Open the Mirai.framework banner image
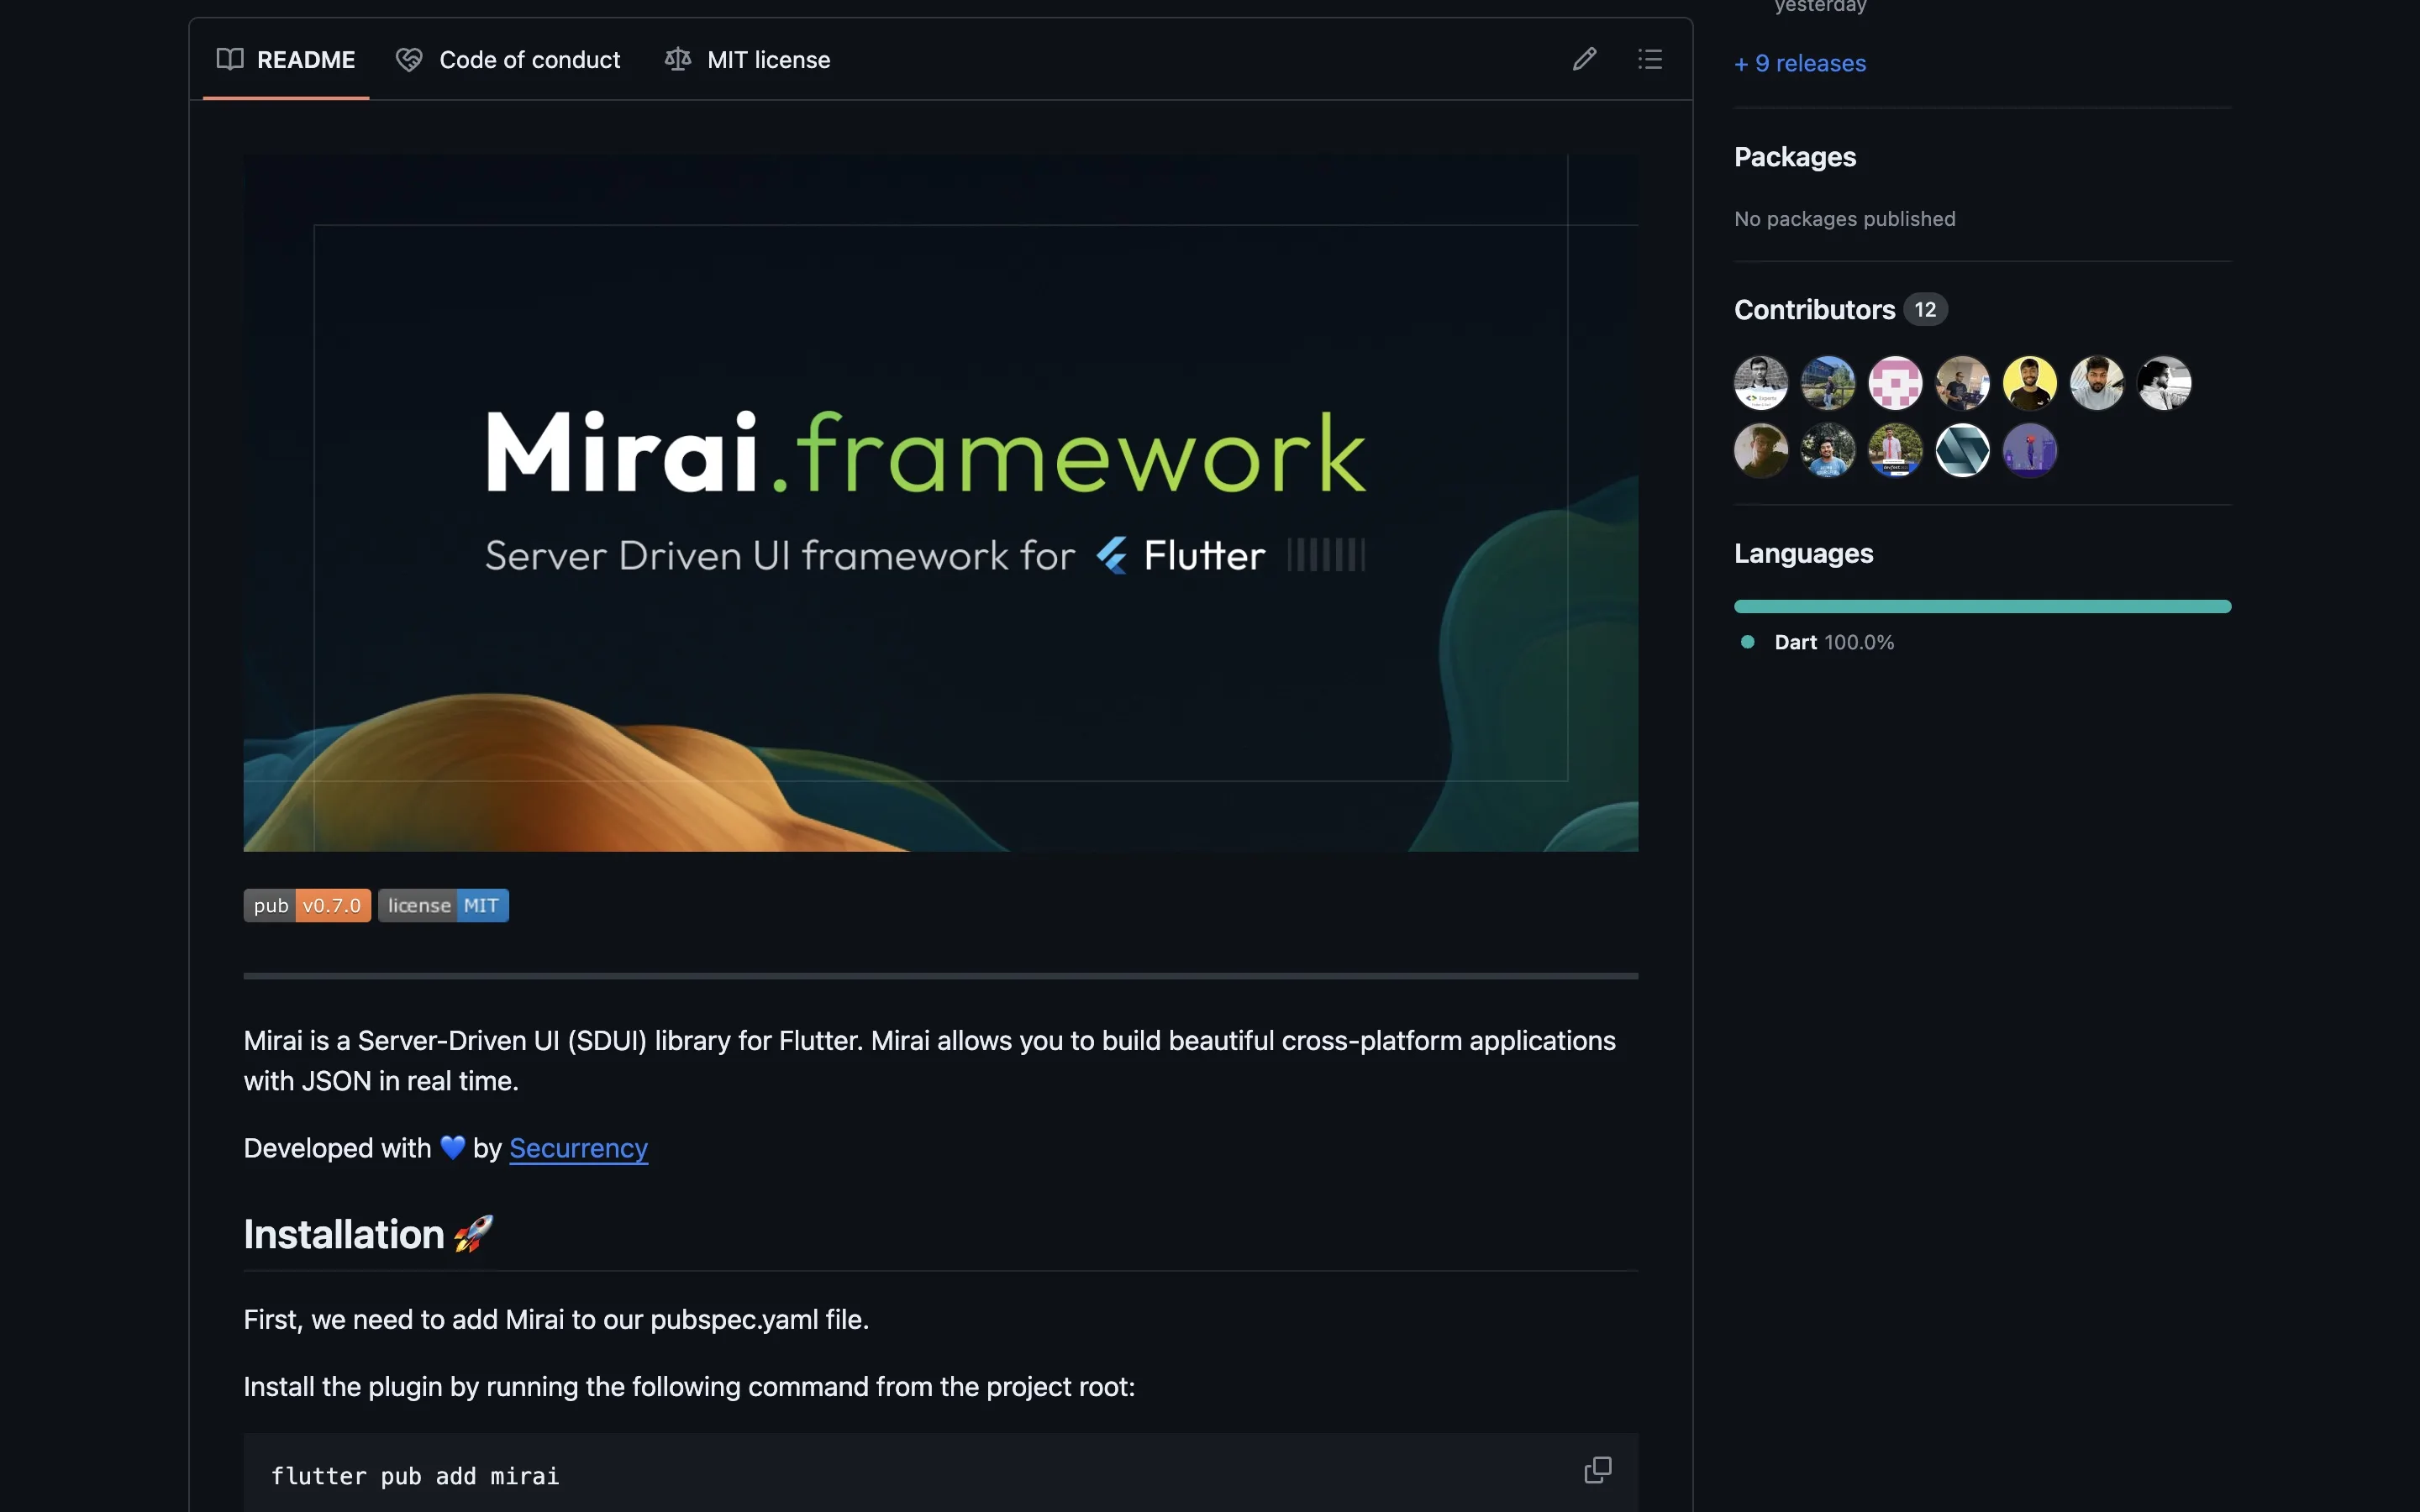This screenshot has height=1512, width=2420. coord(940,503)
